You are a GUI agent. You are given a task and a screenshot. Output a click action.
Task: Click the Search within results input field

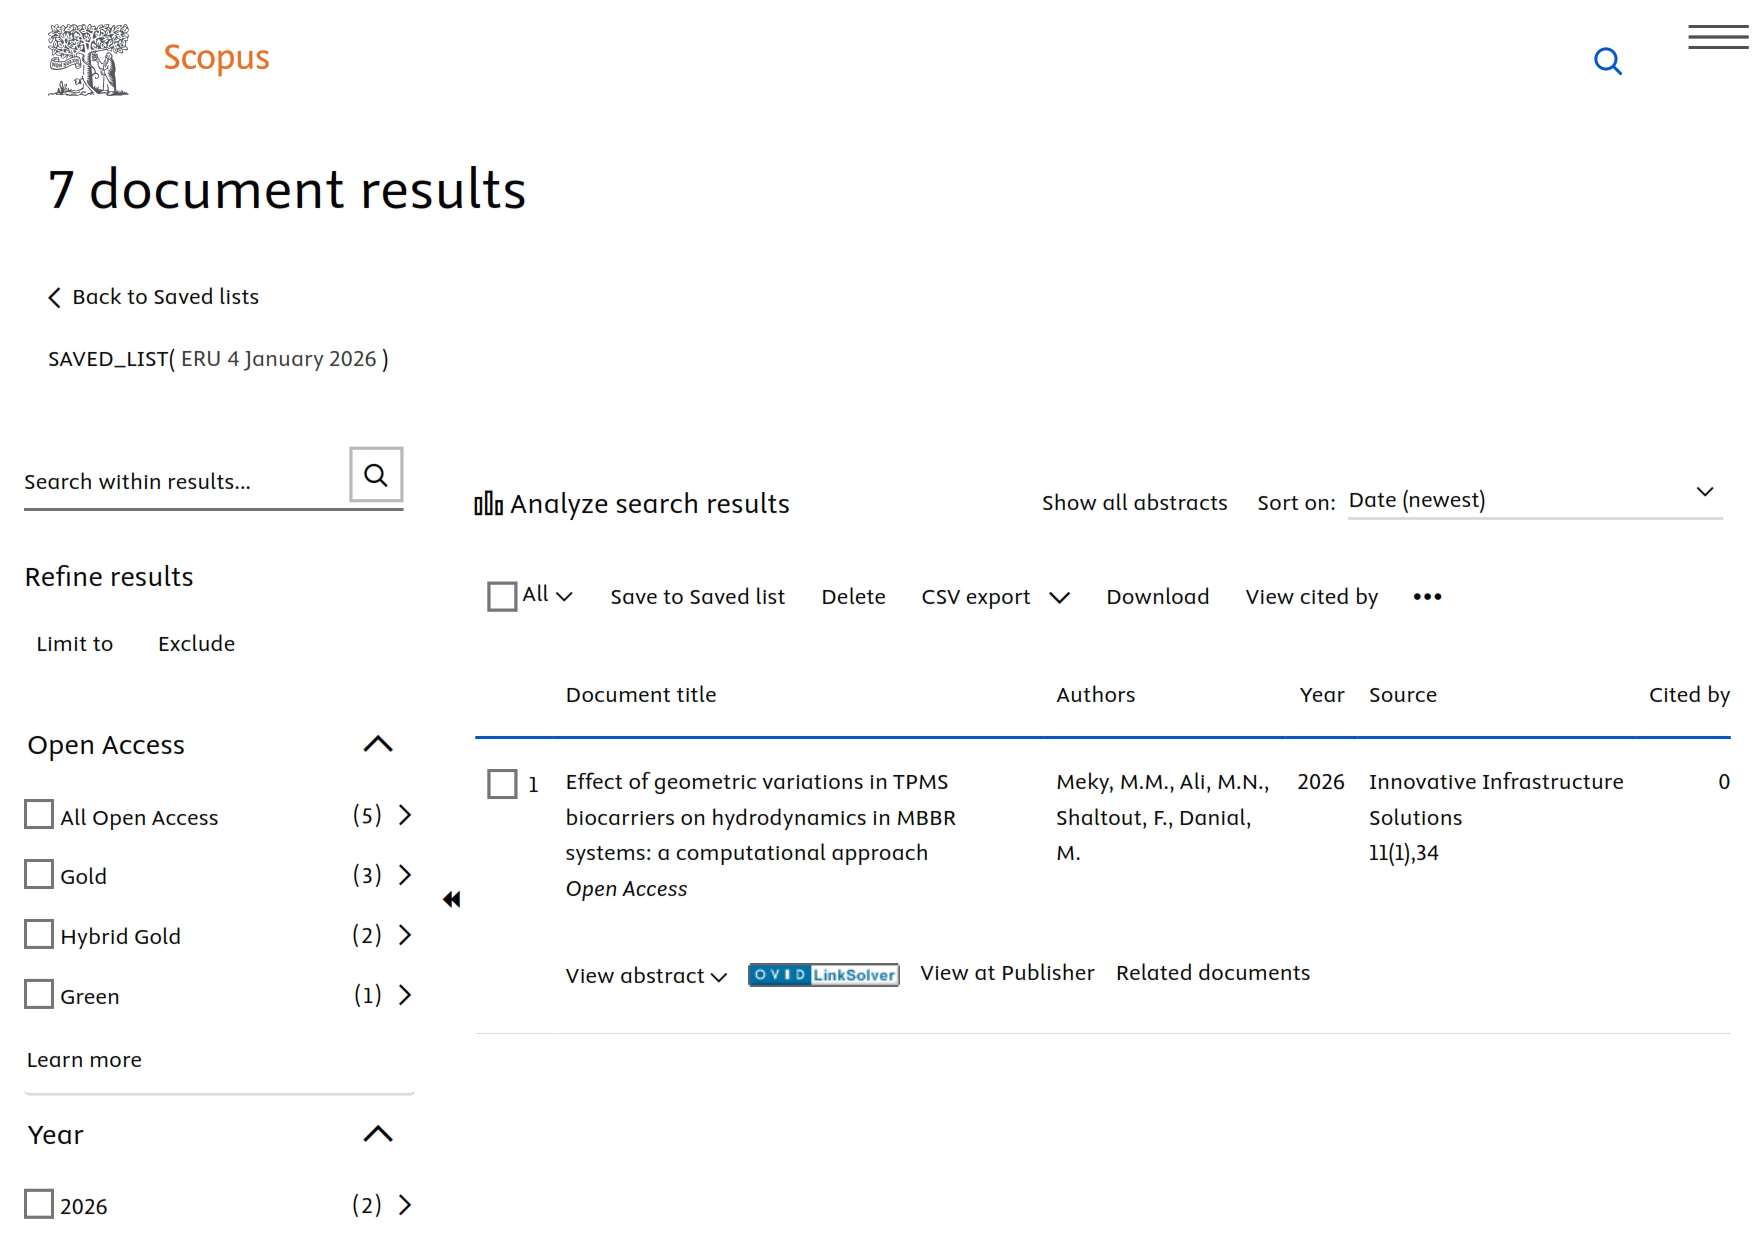coord(180,482)
